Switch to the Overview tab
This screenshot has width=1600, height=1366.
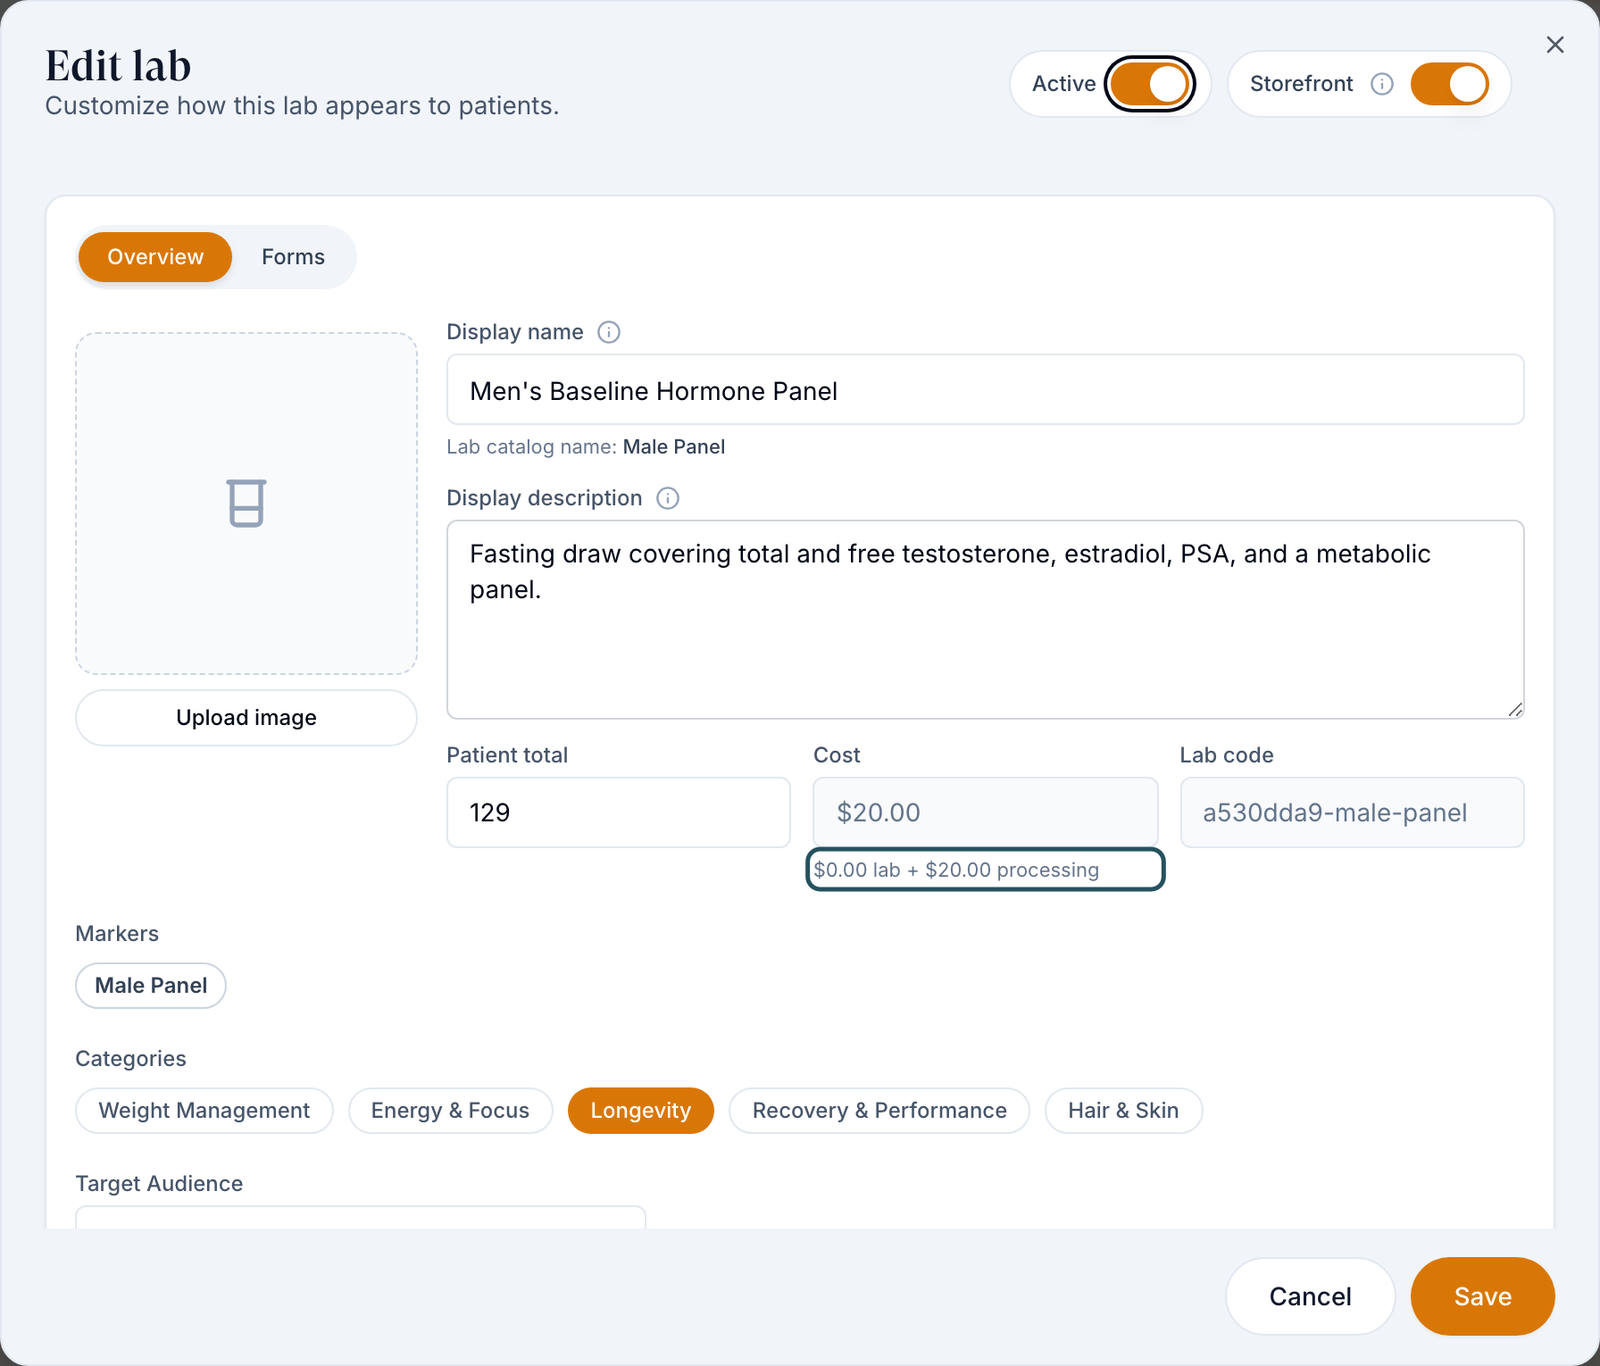pos(155,257)
